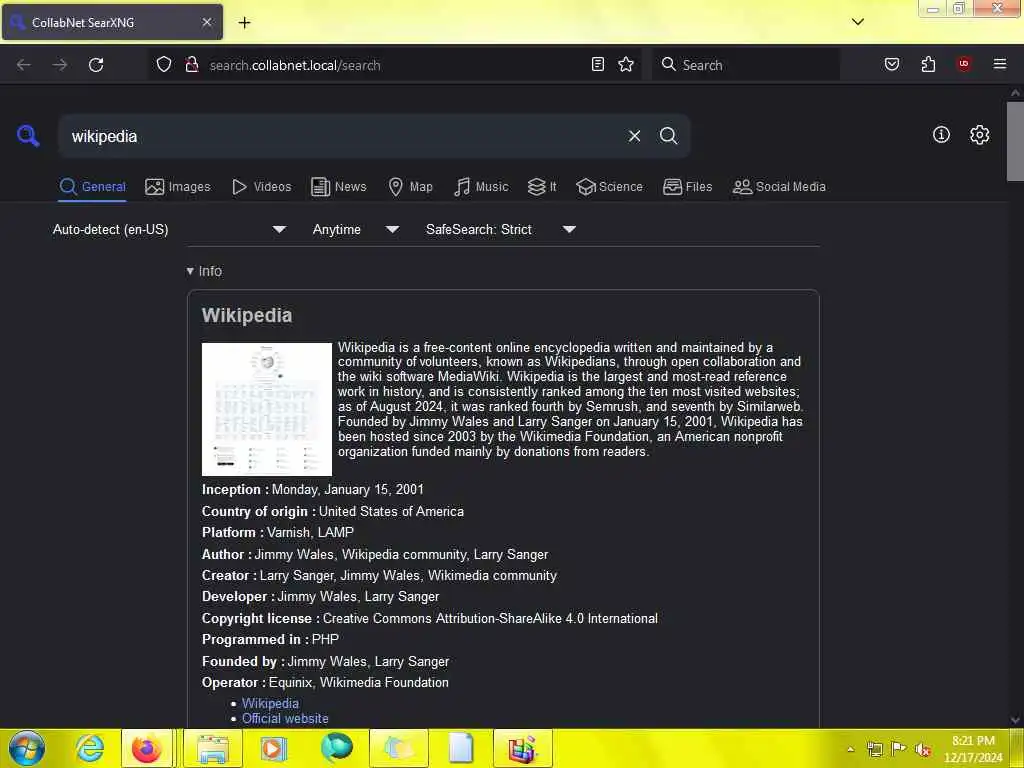Click the Firefox toolbar Search box

pos(746,65)
